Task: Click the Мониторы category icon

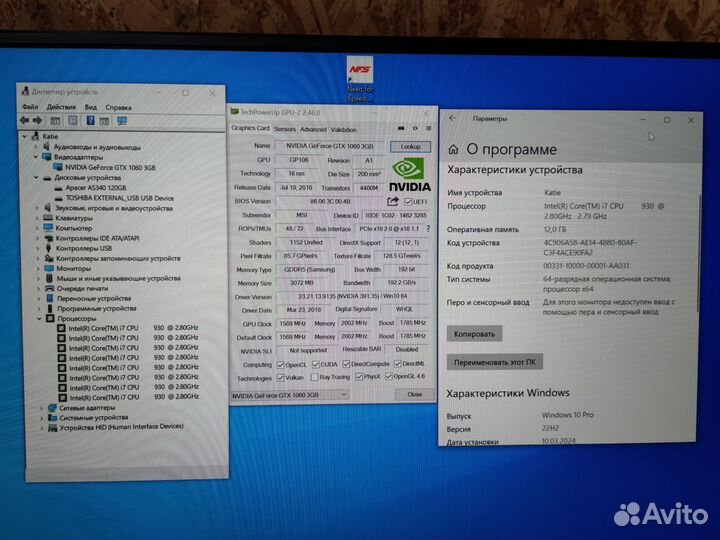Action: [49, 268]
